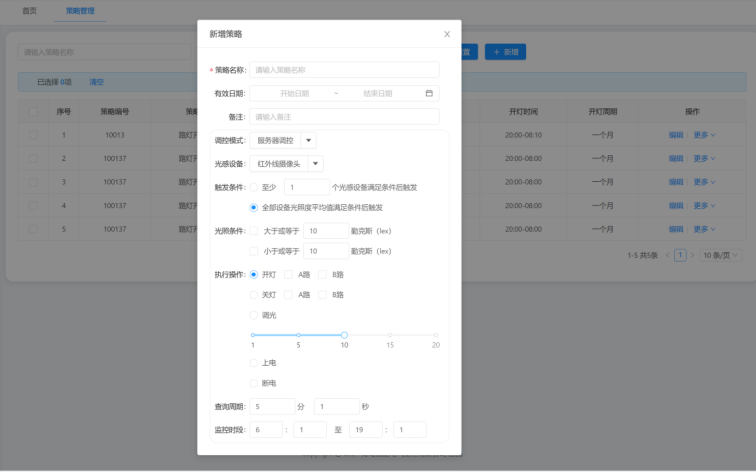Check the 小于或等于 checkbox
Screen dimensions: 756x472
click(254, 251)
